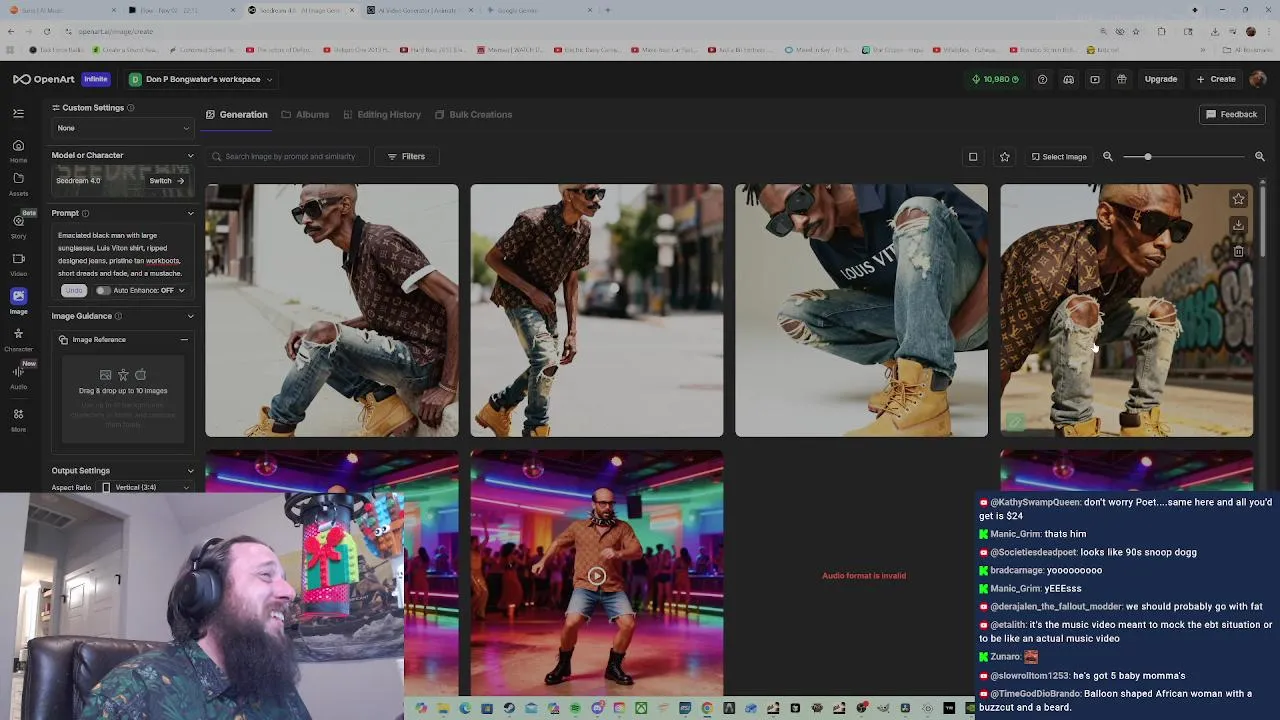Open the Character section
Viewport: 1280px width, 720px height.
tap(18, 340)
